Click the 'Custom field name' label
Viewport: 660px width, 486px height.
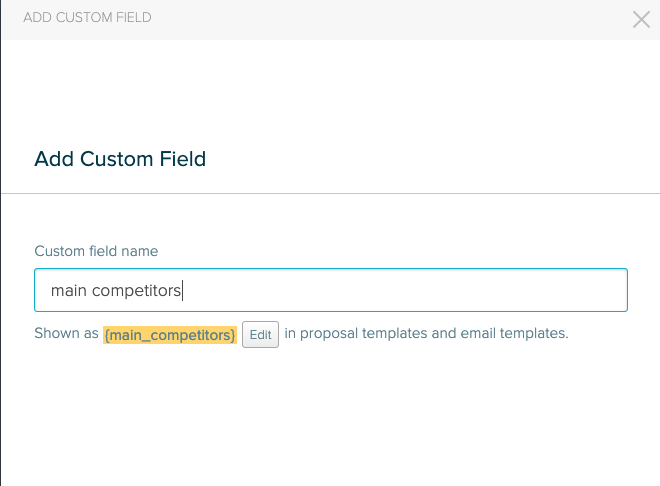(96, 251)
